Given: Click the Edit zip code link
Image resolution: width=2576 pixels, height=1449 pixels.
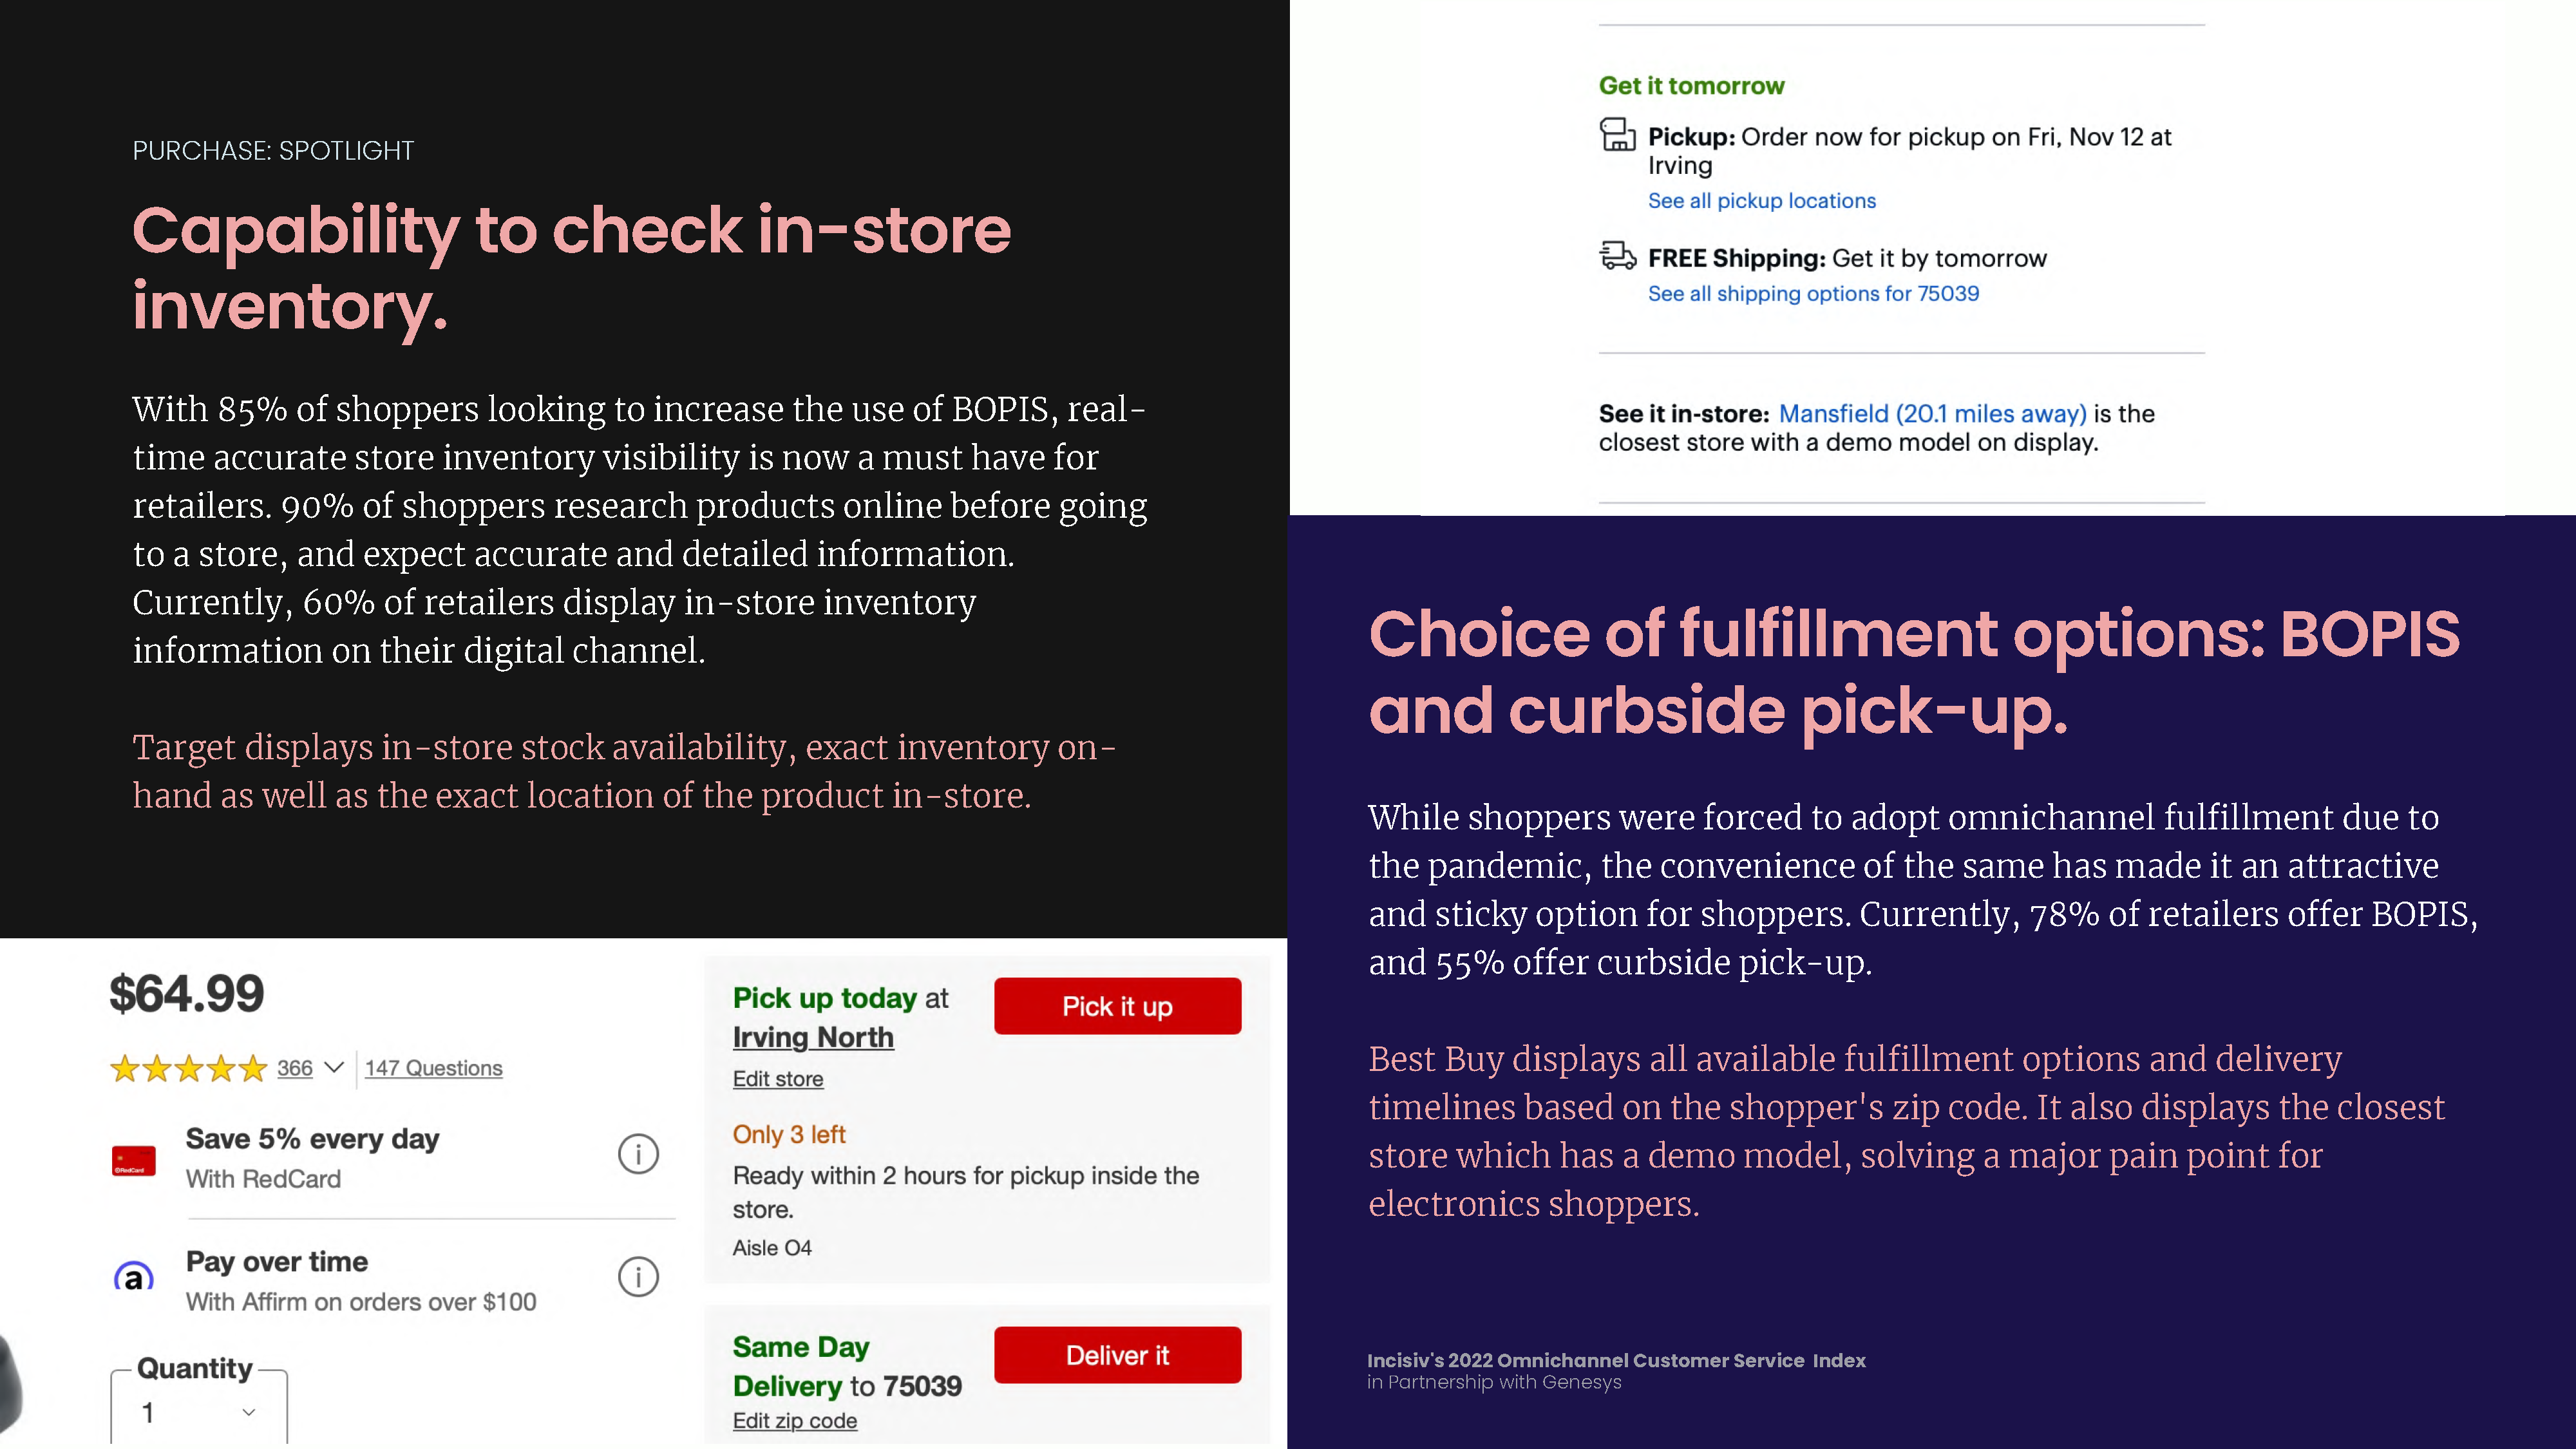Looking at the screenshot, I should click(795, 1421).
